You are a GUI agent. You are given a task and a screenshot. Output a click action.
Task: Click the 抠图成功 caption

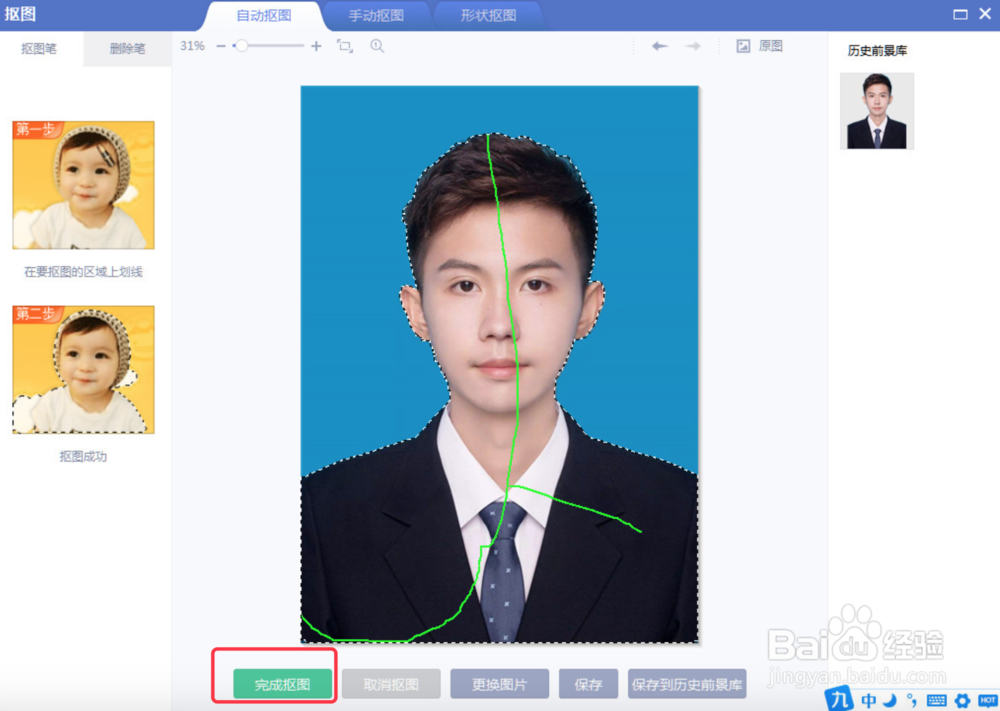click(84, 457)
